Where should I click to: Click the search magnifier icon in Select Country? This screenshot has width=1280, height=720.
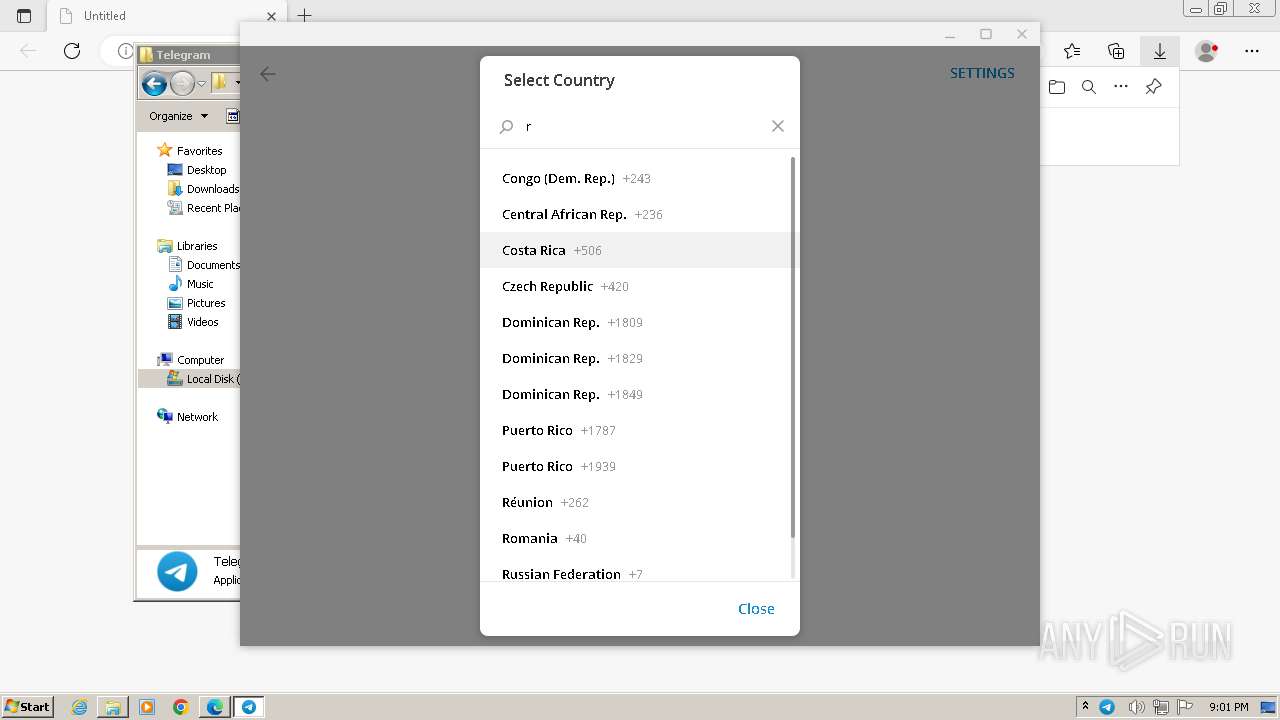[507, 127]
